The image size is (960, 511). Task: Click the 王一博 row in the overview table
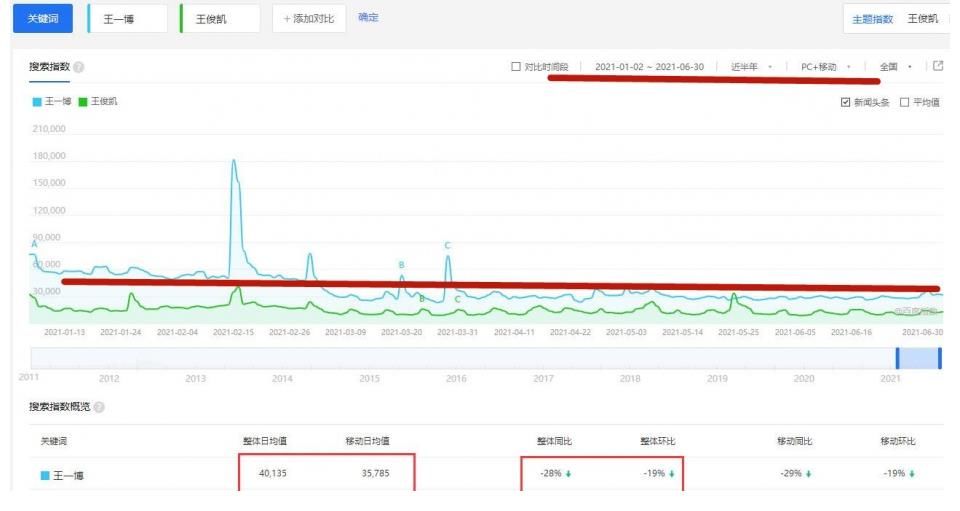487,474
